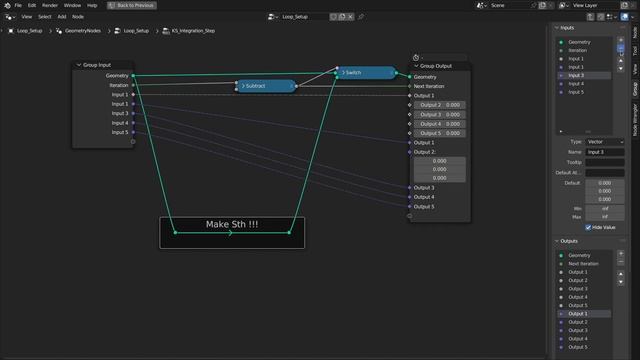Toggle snapping in the node editor
The height and width of the screenshot is (360, 640).
click(600, 17)
